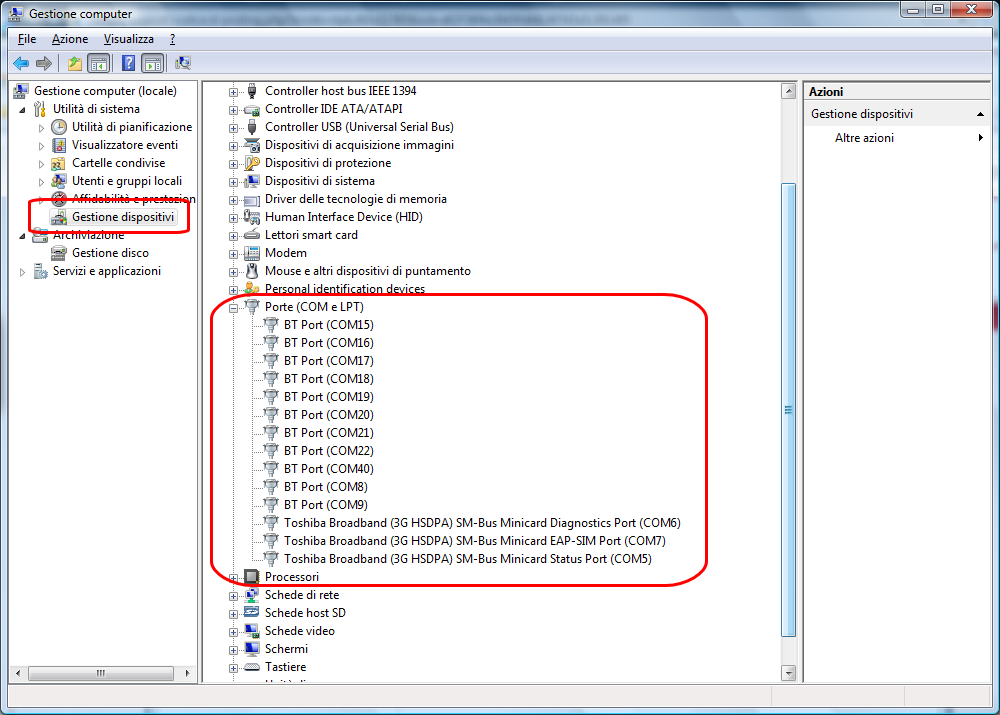Click the Show/Hide action pane toolbar icon
The height and width of the screenshot is (715, 1000).
coord(153,63)
